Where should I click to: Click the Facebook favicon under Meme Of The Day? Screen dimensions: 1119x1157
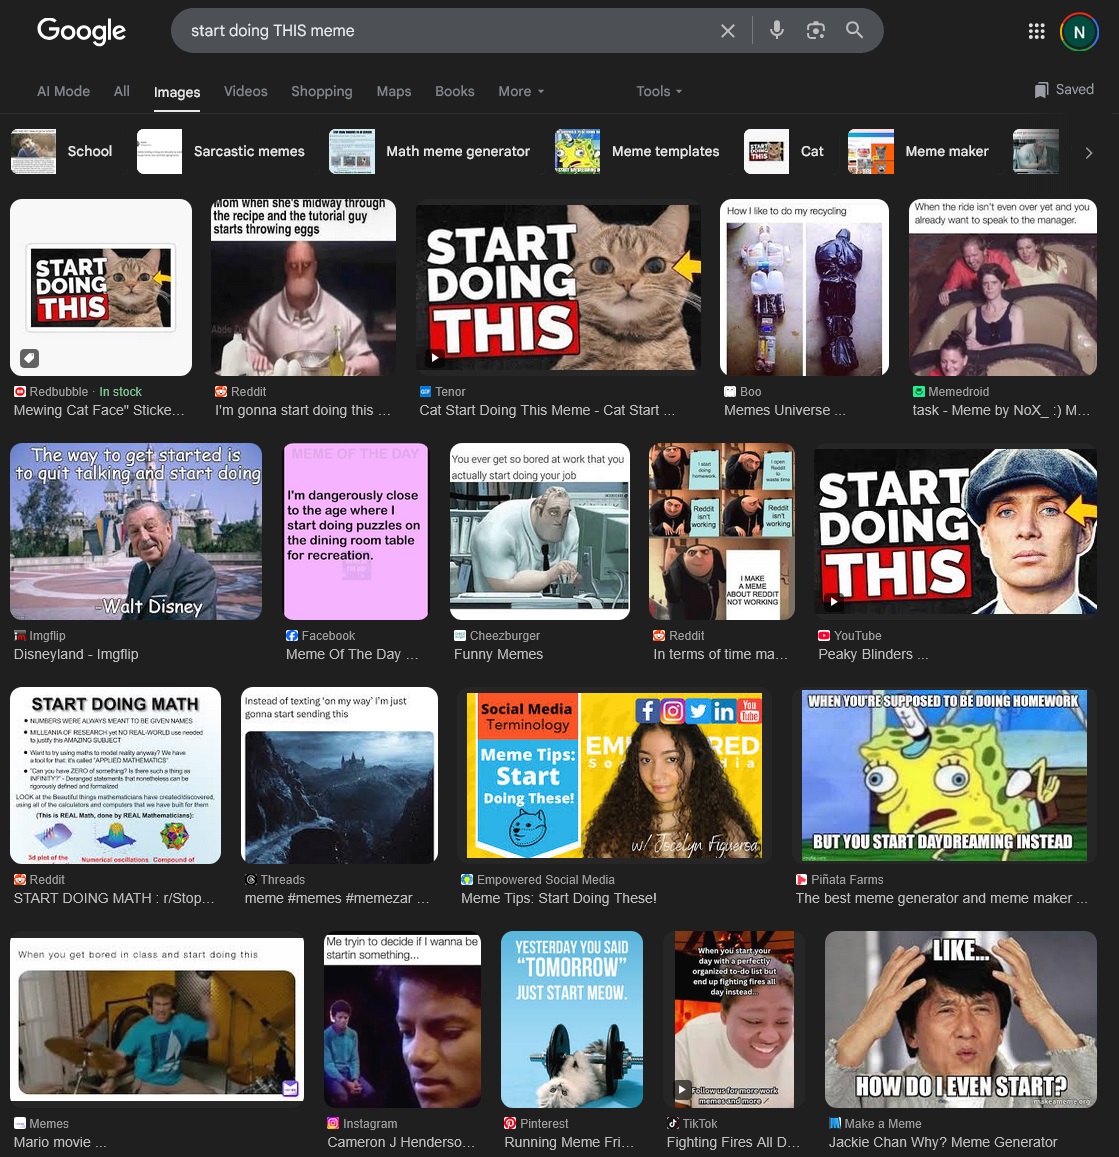click(291, 635)
